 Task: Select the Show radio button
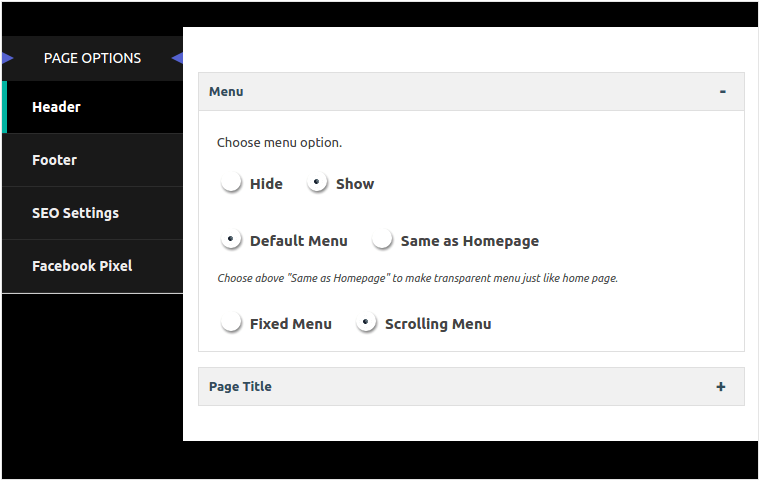tap(317, 183)
